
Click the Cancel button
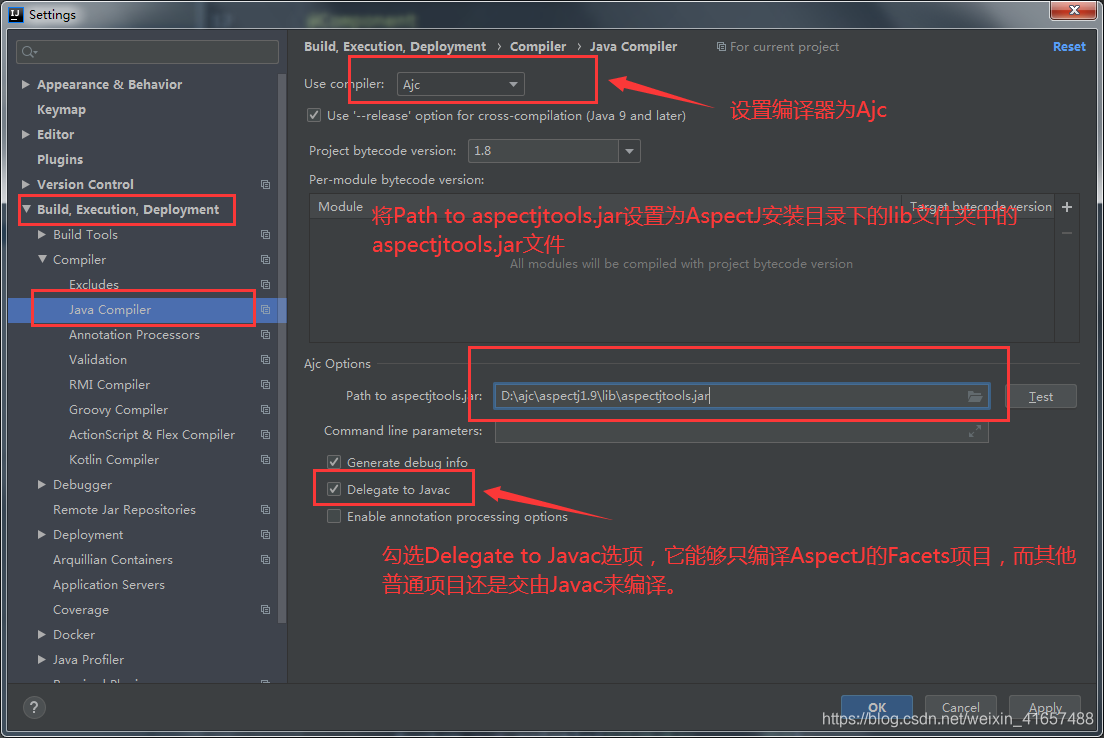click(x=960, y=708)
